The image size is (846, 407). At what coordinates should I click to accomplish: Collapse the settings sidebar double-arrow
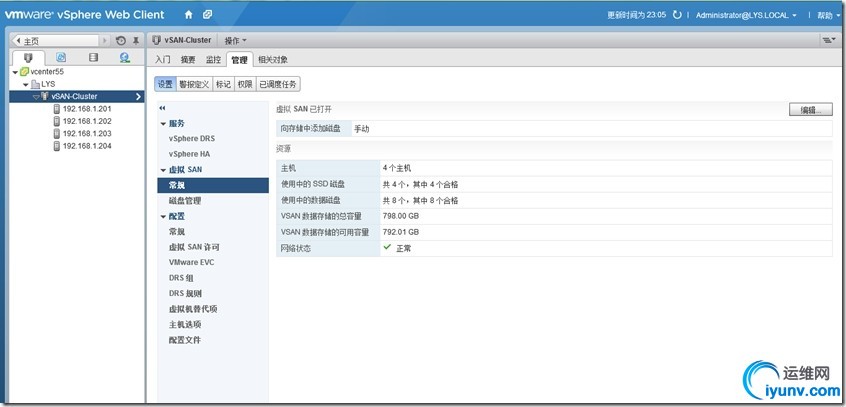pos(162,108)
